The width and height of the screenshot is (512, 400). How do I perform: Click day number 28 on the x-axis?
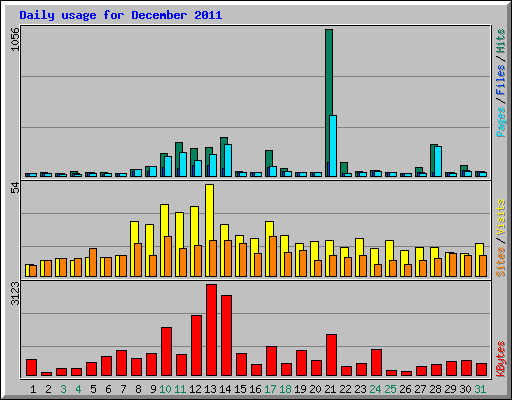click(435, 389)
